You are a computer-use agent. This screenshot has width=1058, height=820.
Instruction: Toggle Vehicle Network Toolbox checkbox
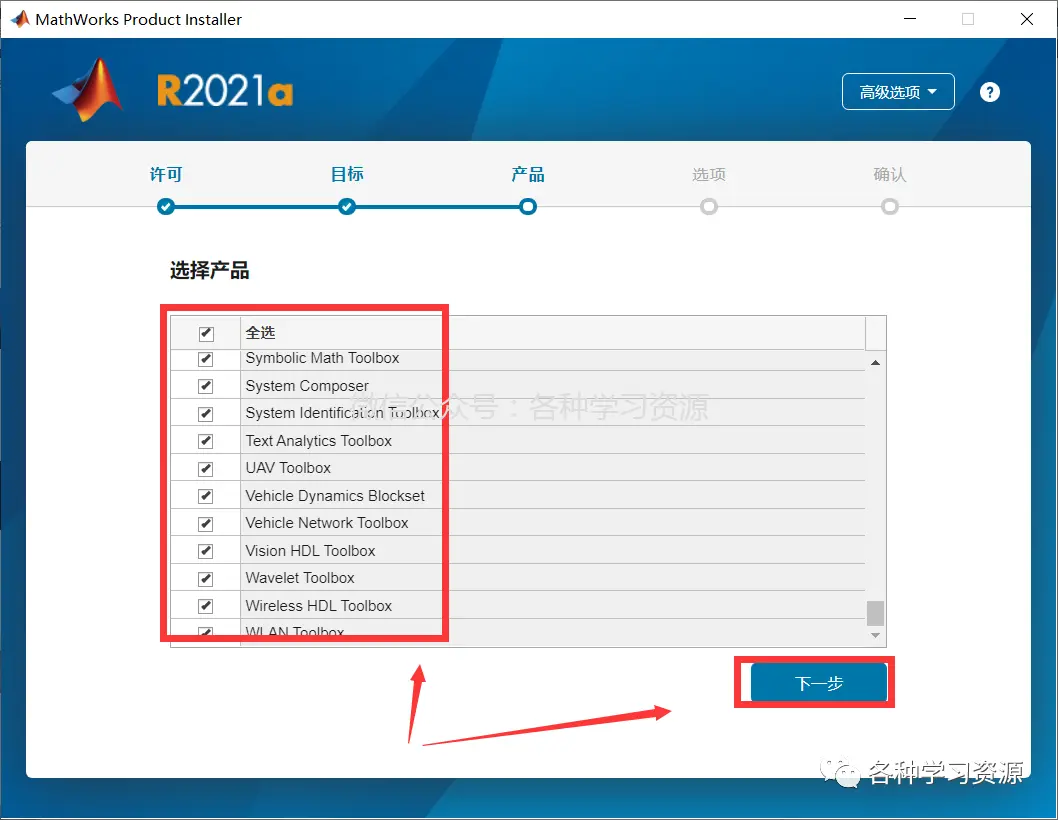point(206,524)
